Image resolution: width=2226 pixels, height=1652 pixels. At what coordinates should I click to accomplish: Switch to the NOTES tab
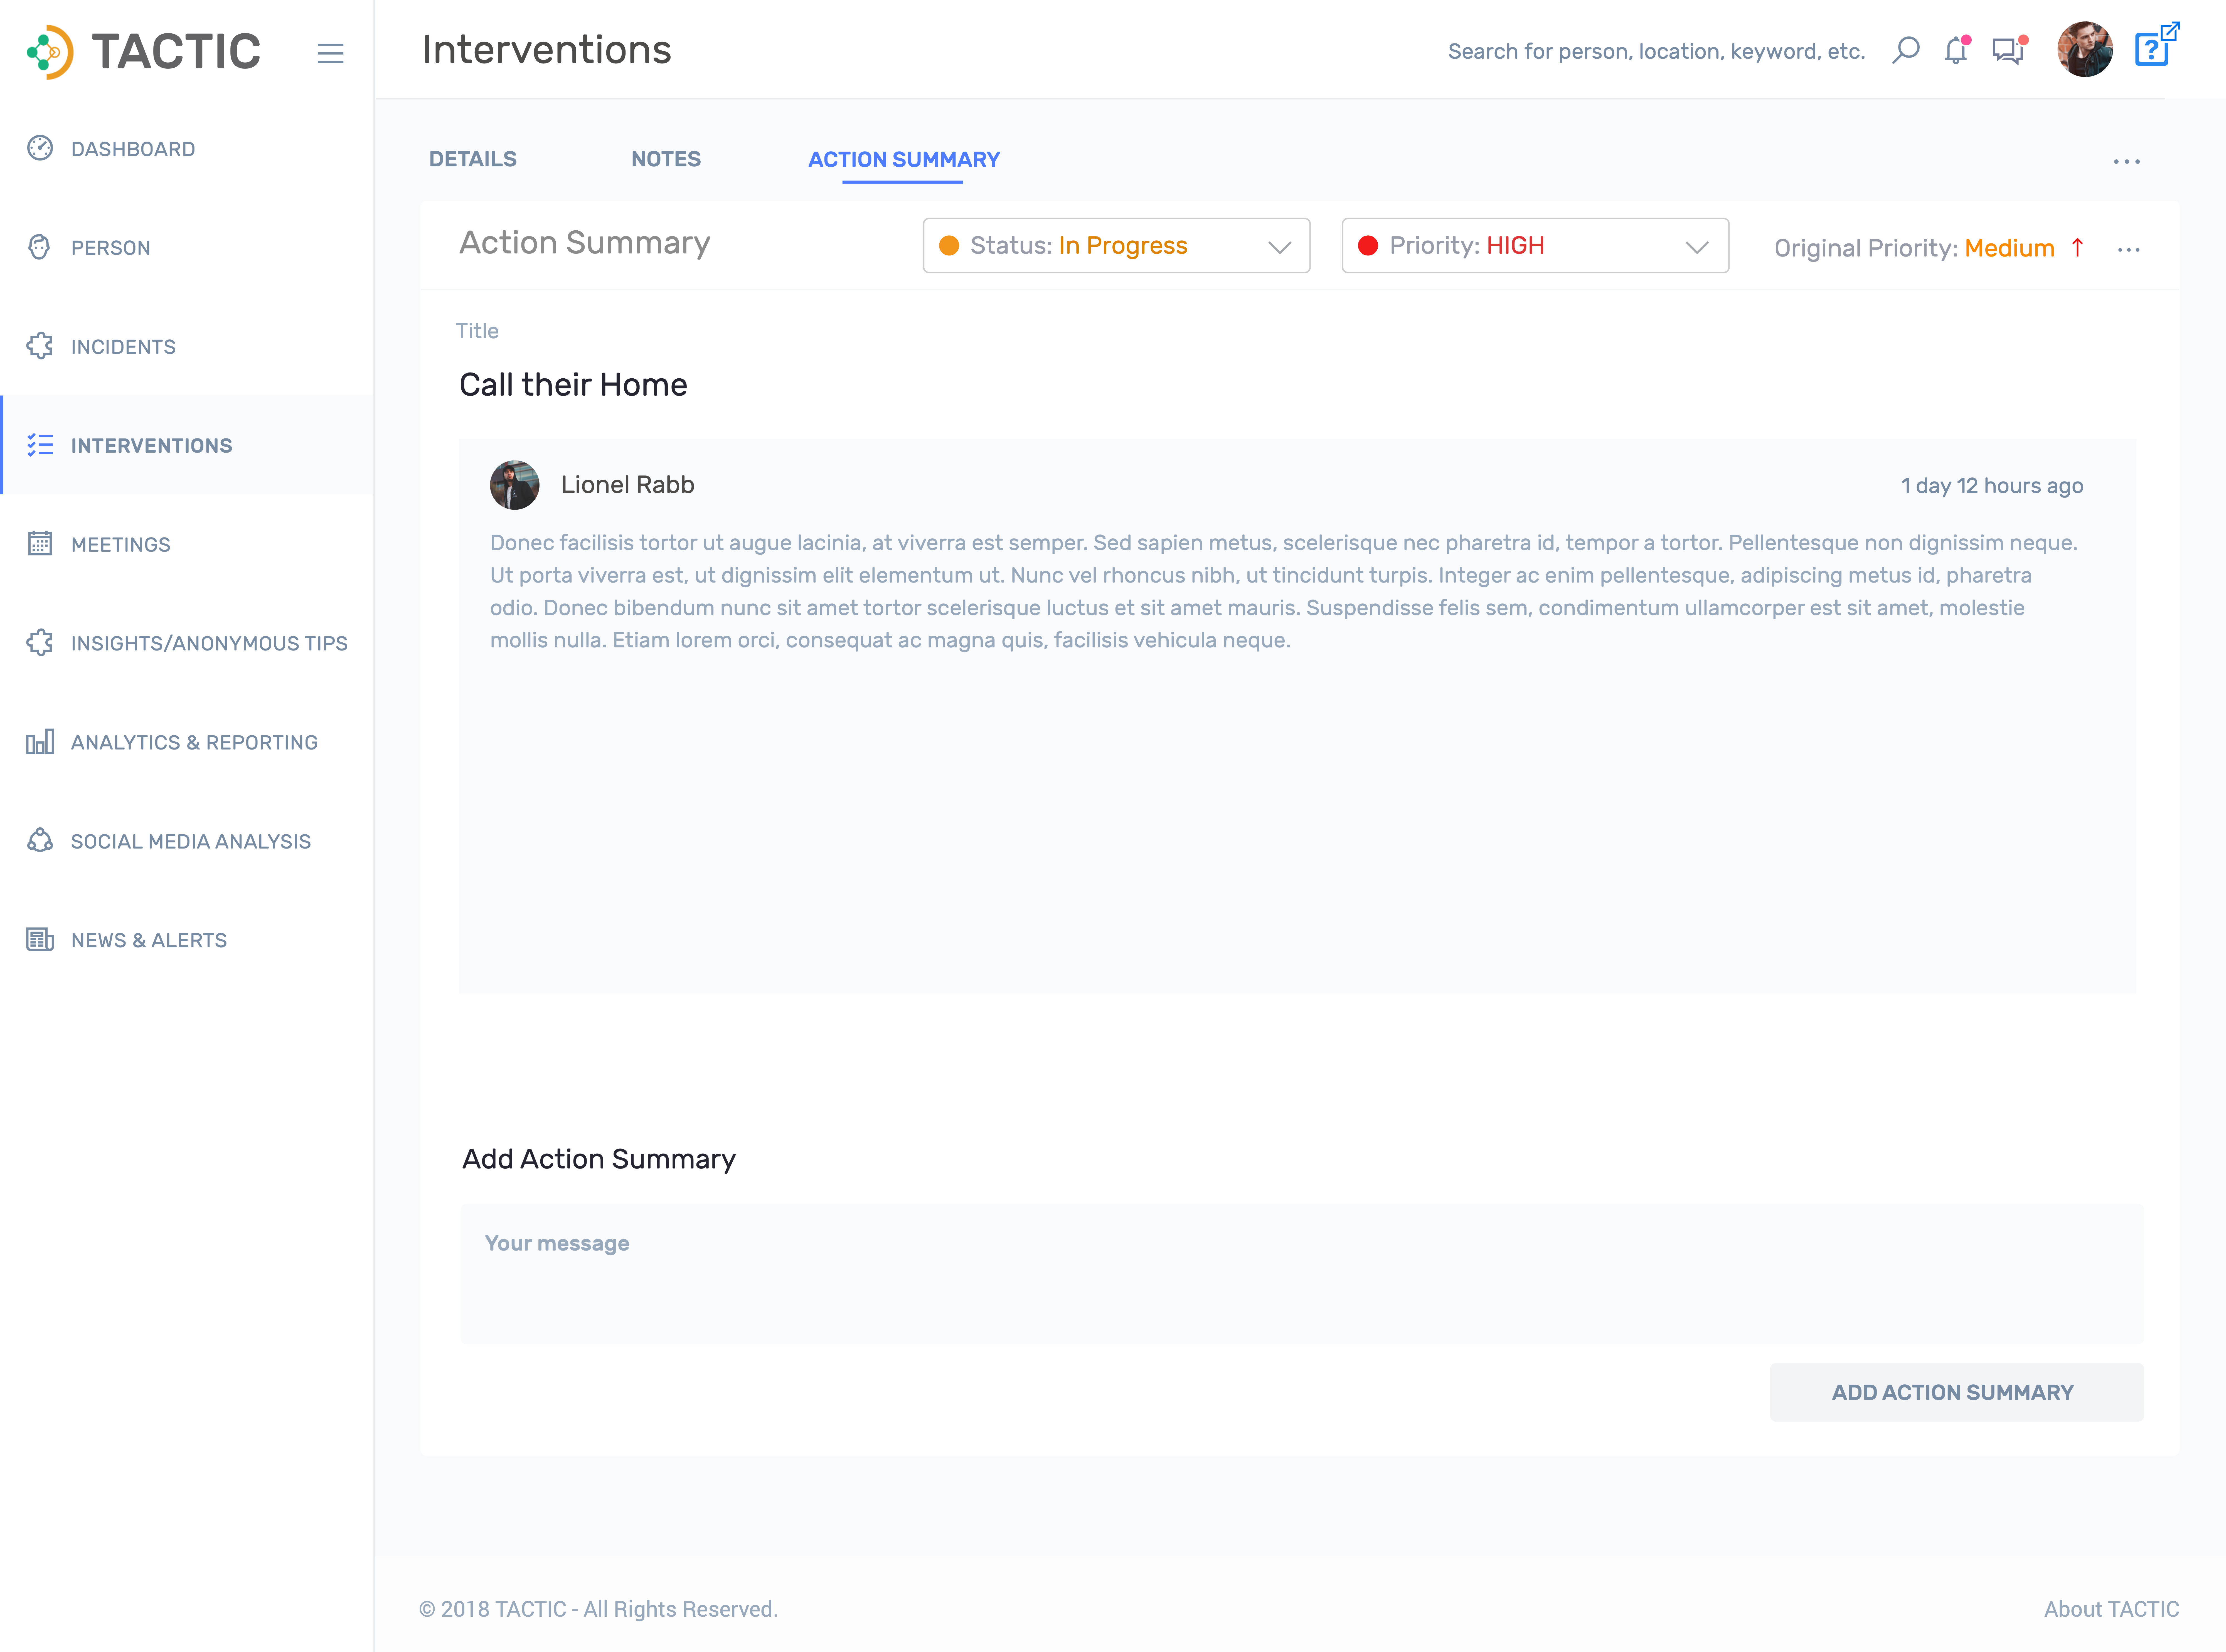coord(666,159)
